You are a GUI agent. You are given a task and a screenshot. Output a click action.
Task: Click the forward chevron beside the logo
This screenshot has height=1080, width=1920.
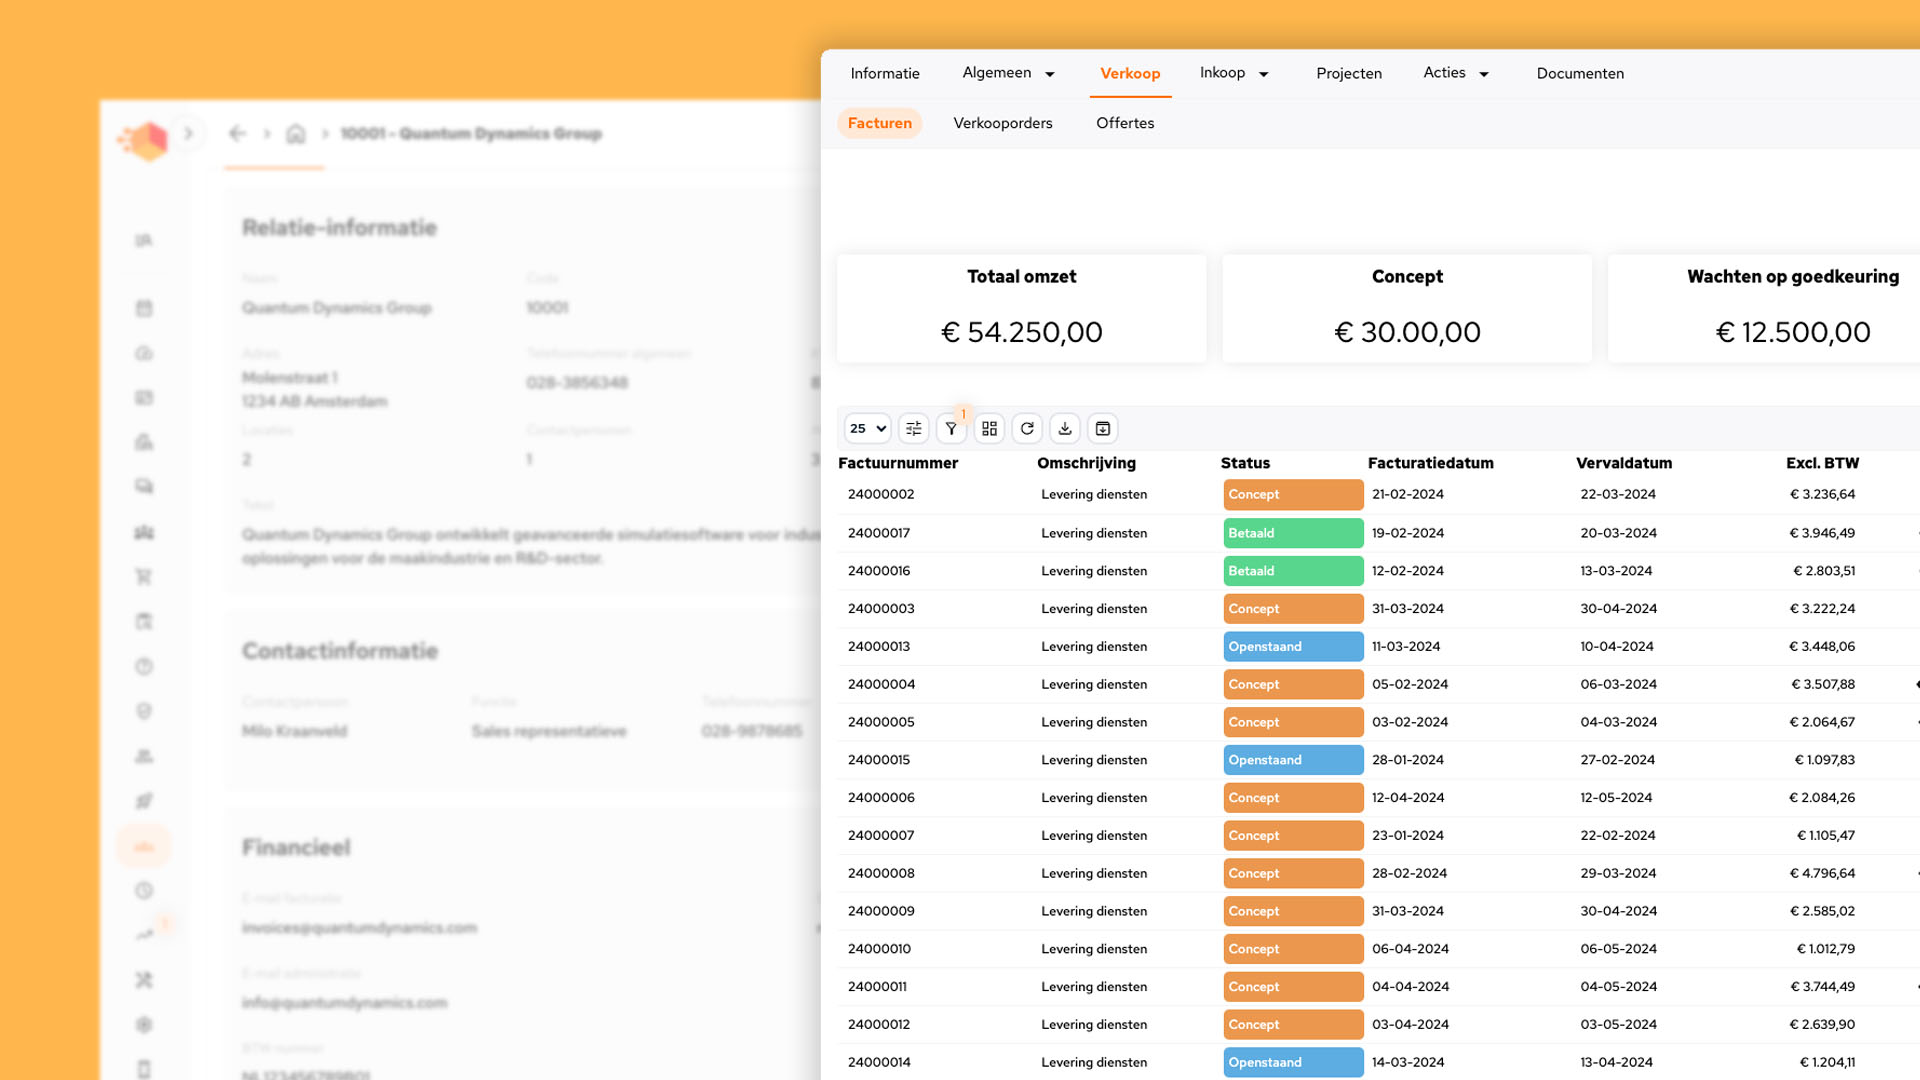coord(189,133)
